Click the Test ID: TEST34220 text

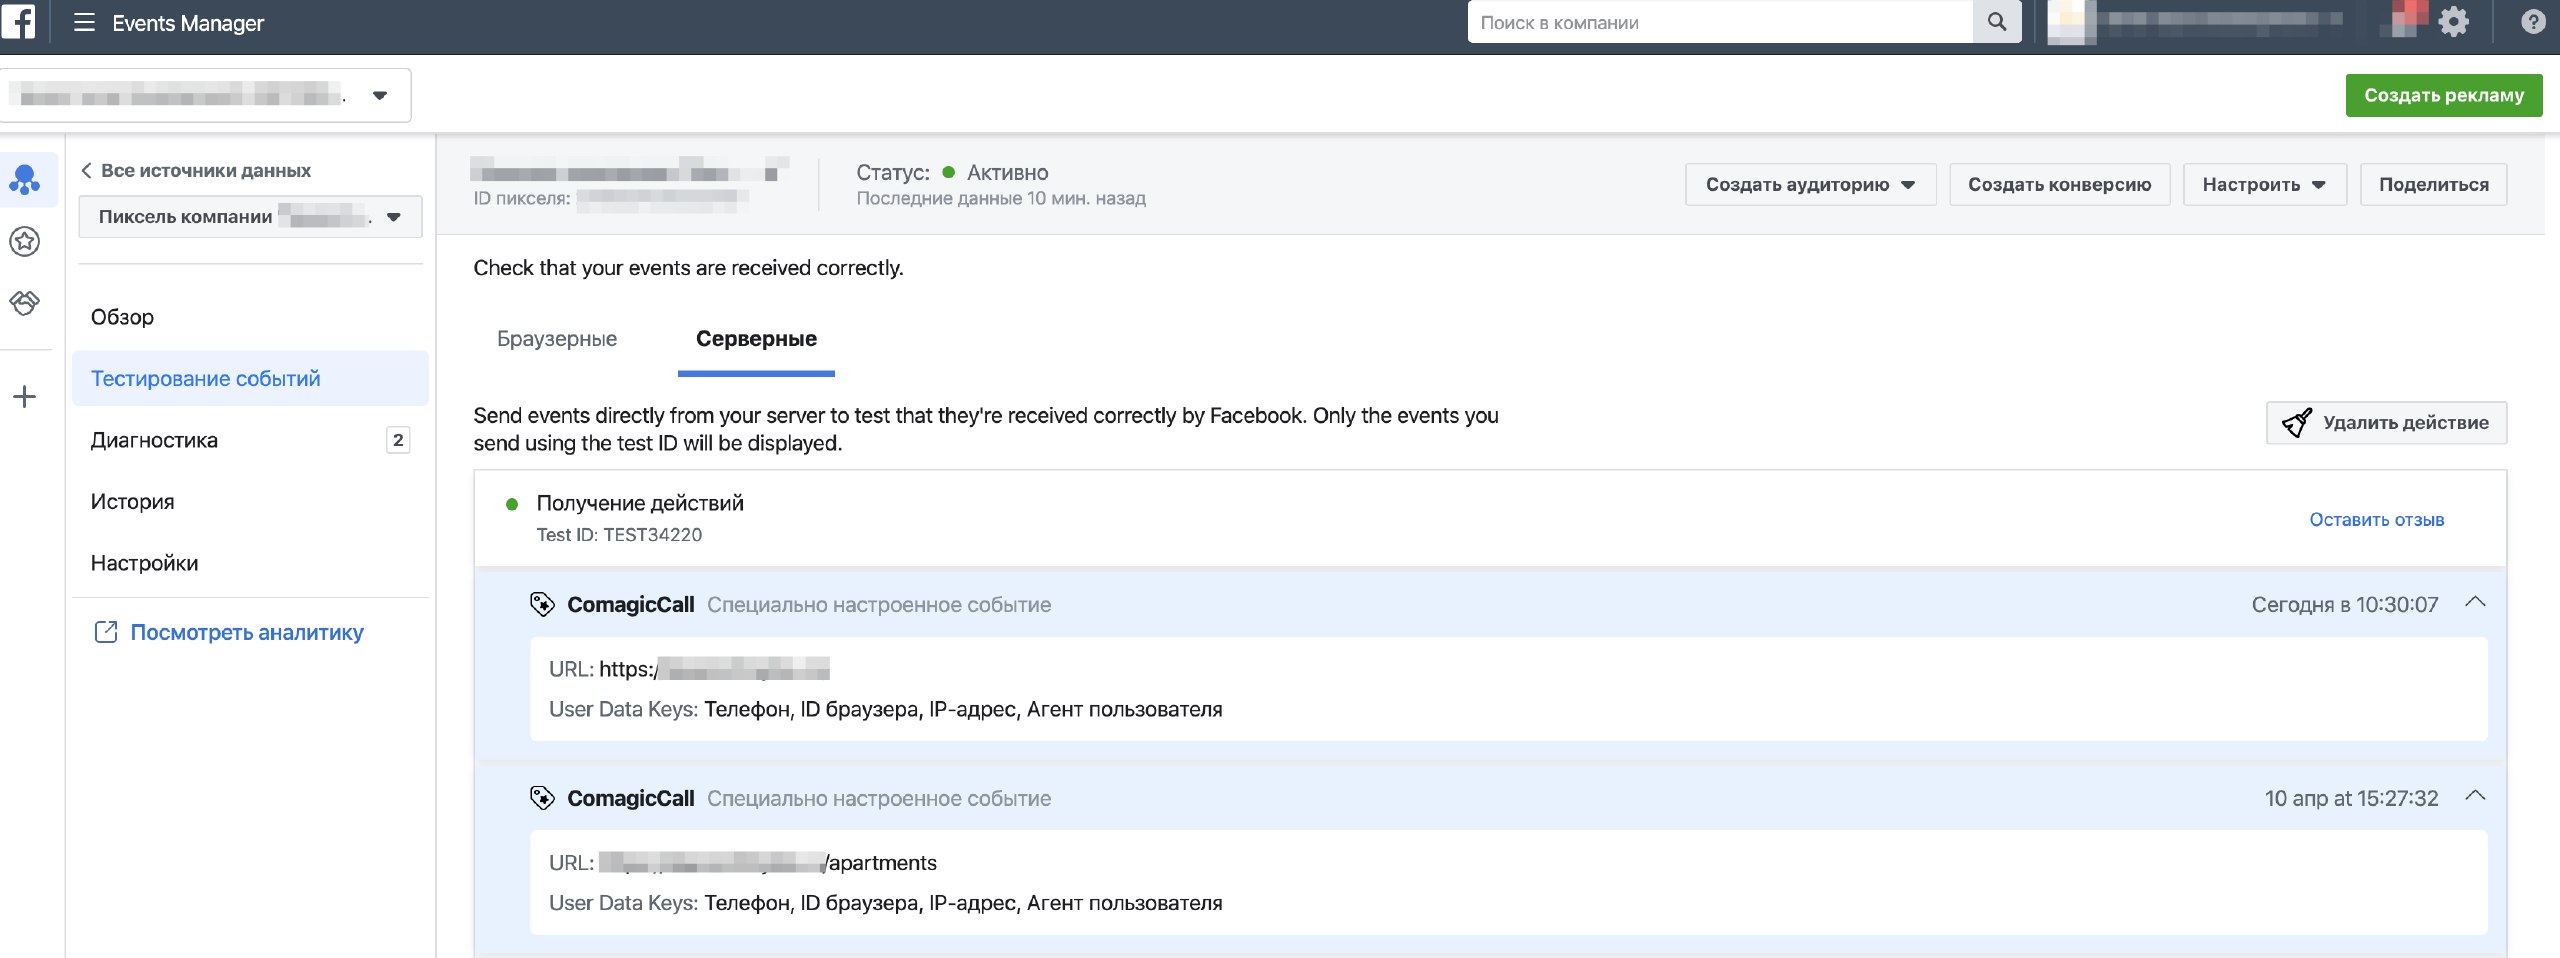pos(619,535)
